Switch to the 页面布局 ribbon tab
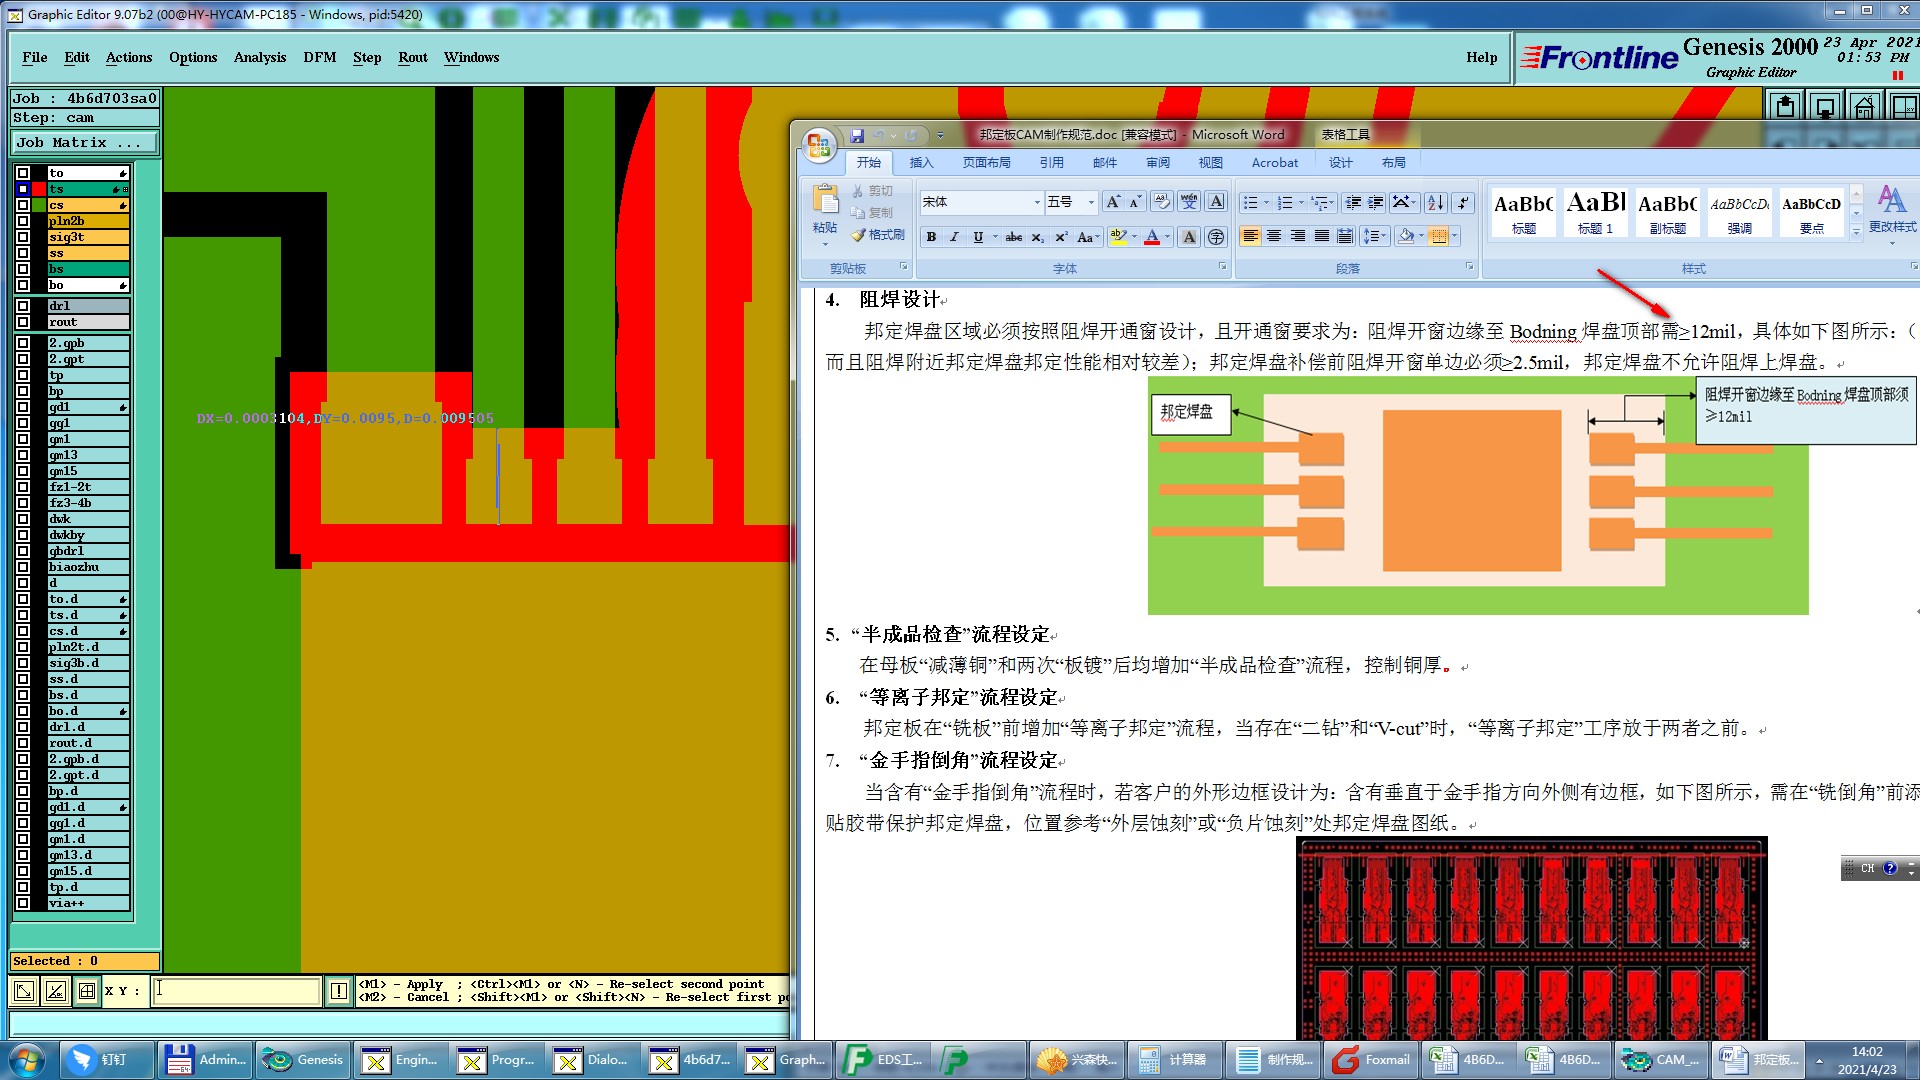 coord(986,163)
